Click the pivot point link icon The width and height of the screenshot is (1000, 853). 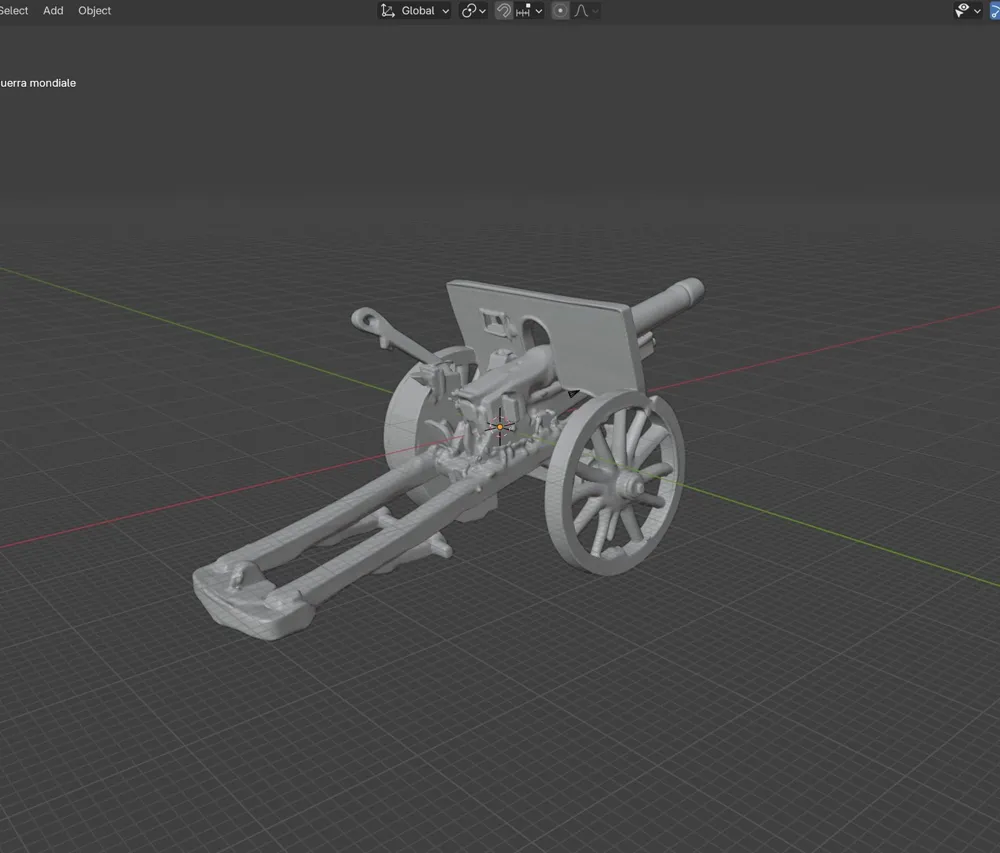point(469,11)
